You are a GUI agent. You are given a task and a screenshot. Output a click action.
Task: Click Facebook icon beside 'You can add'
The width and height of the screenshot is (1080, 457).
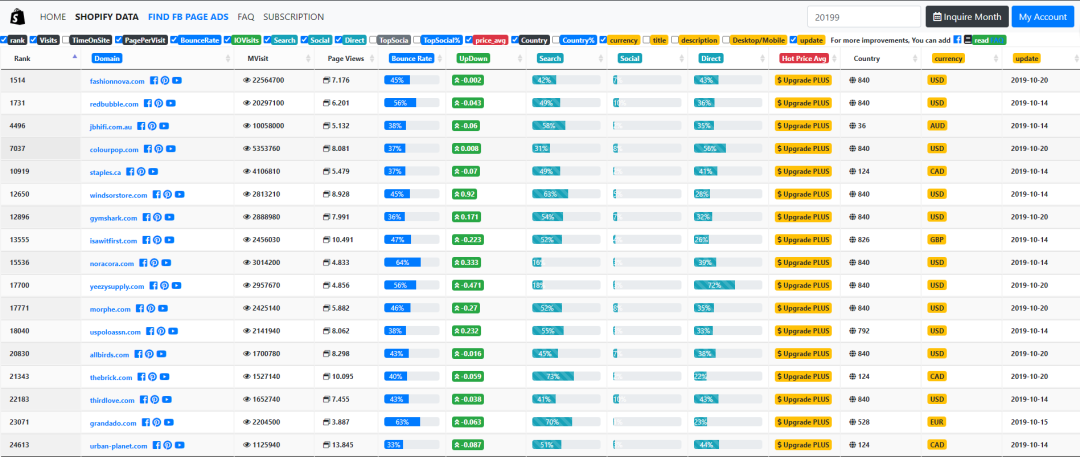pos(957,40)
